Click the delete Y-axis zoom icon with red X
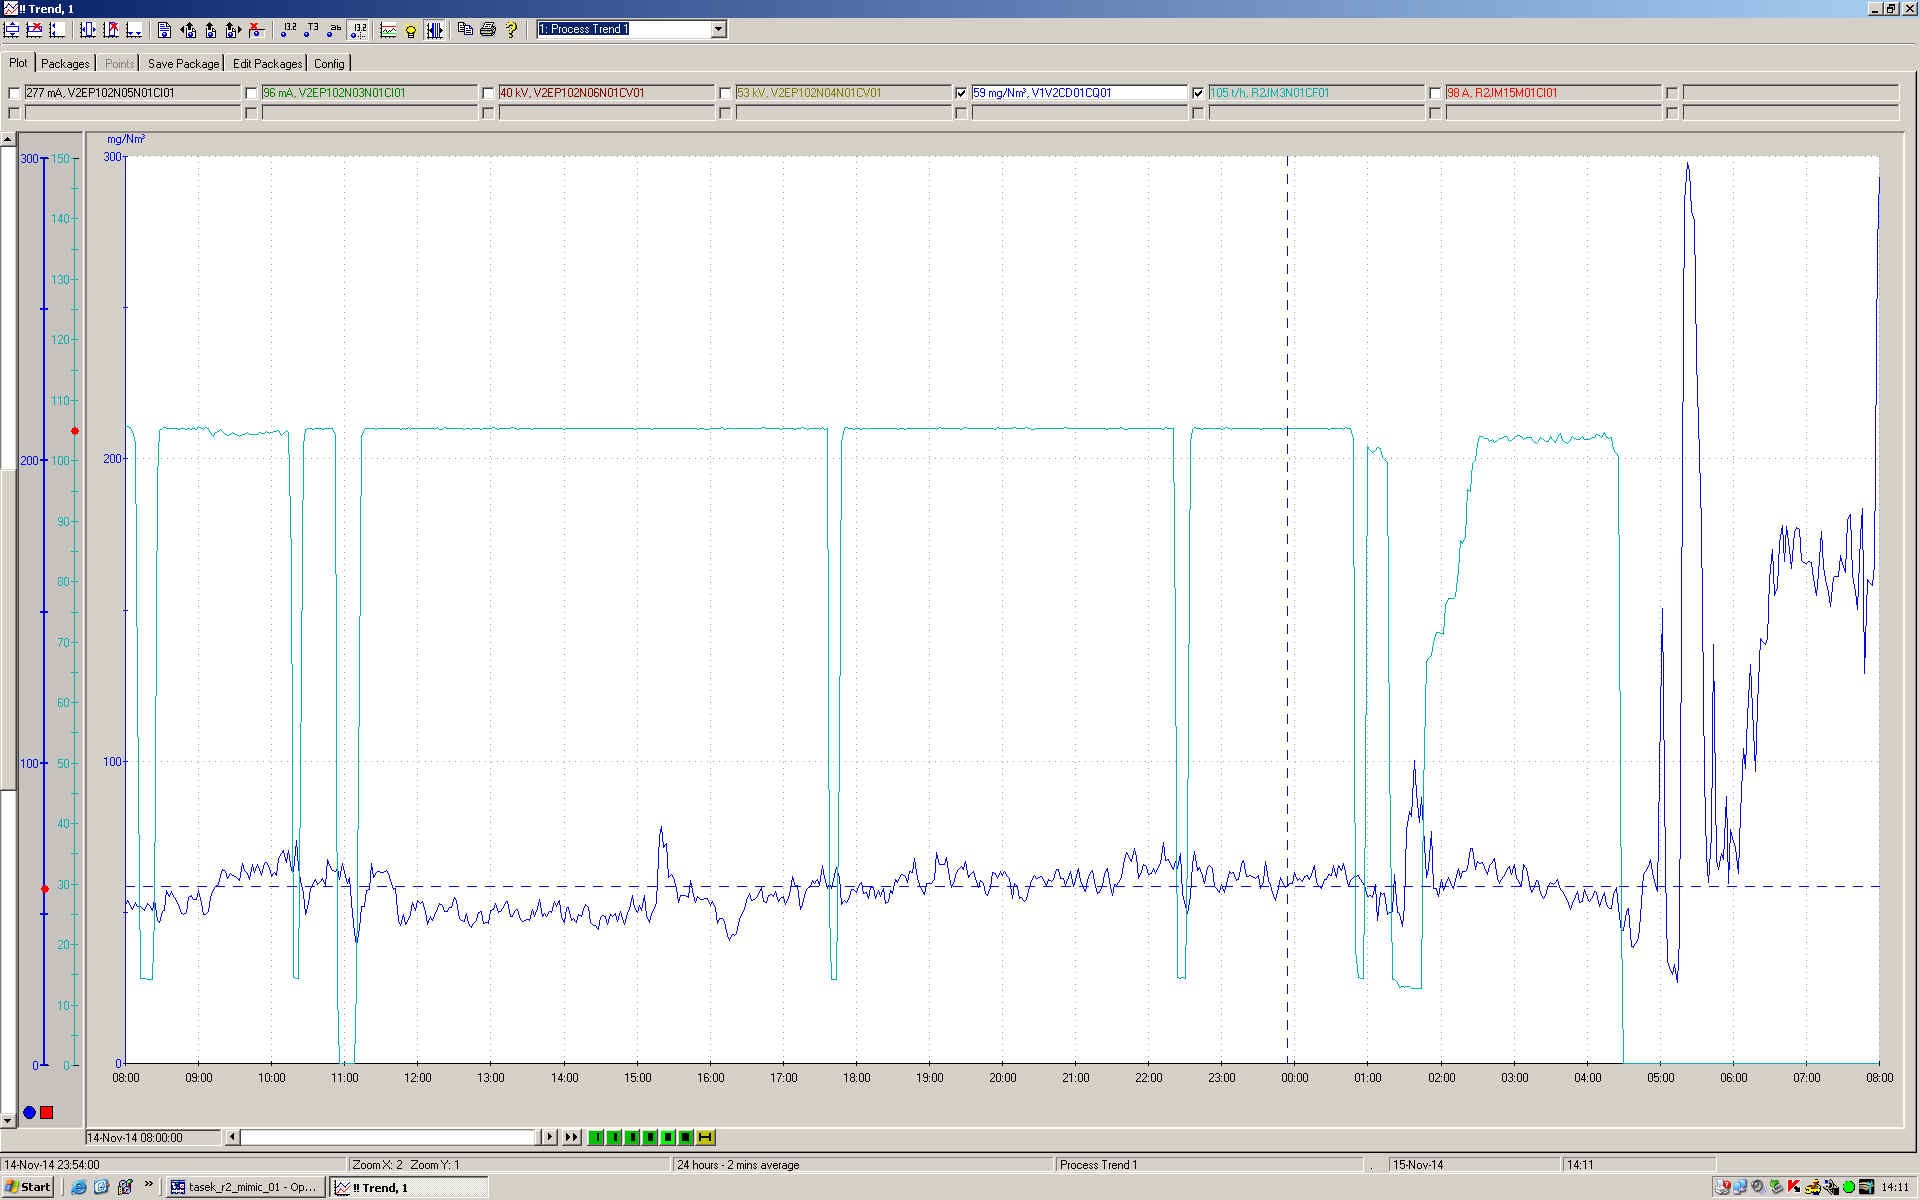Viewport: 1920px width, 1200px height. 34,30
